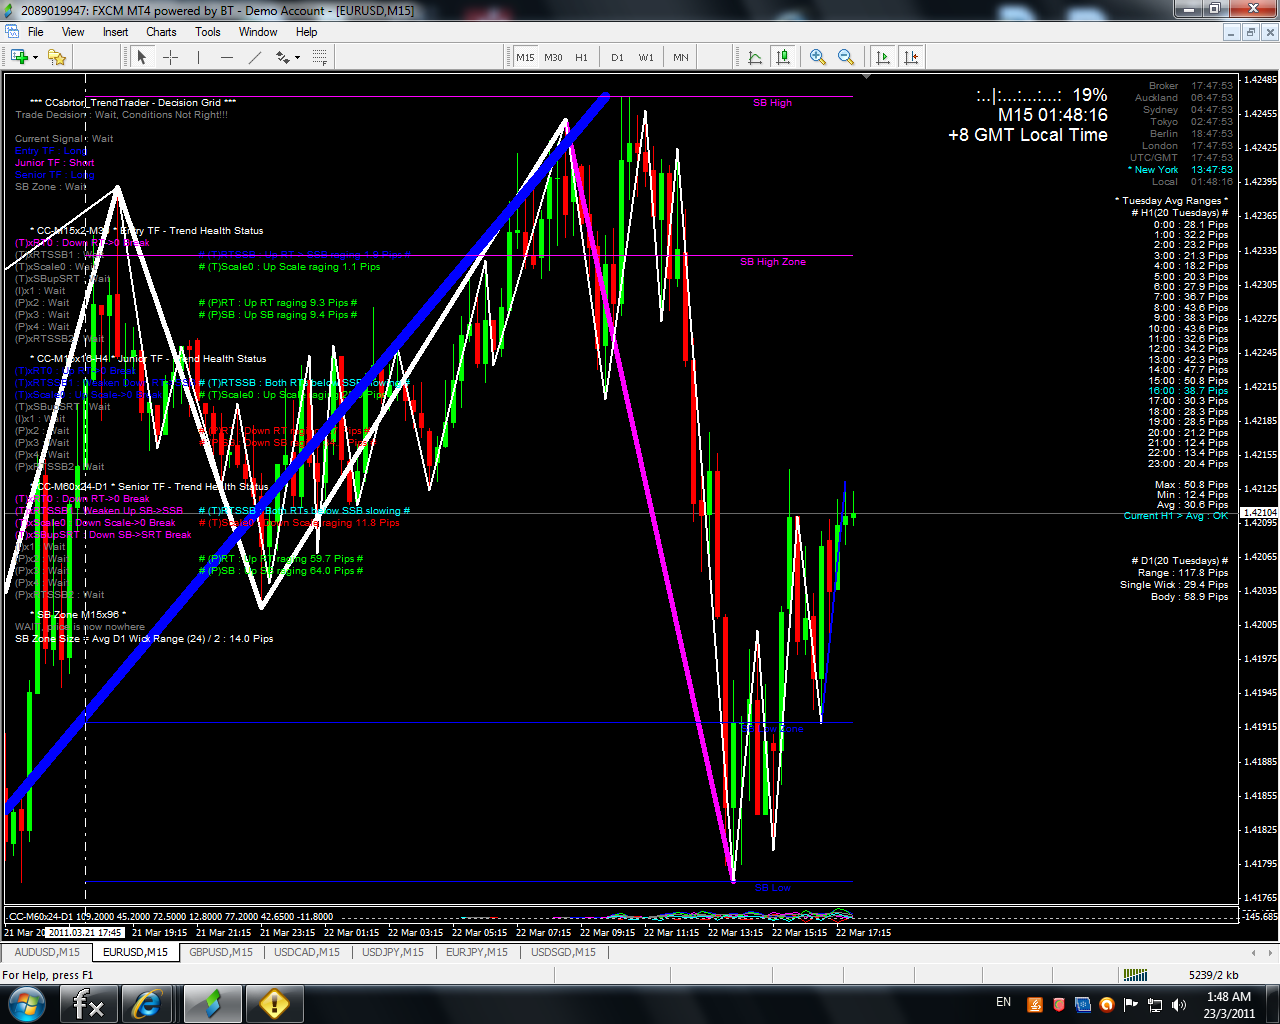Click the volume speaker tray icon
This screenshot has height=1024, width=1280.
click(1179, 1004)
